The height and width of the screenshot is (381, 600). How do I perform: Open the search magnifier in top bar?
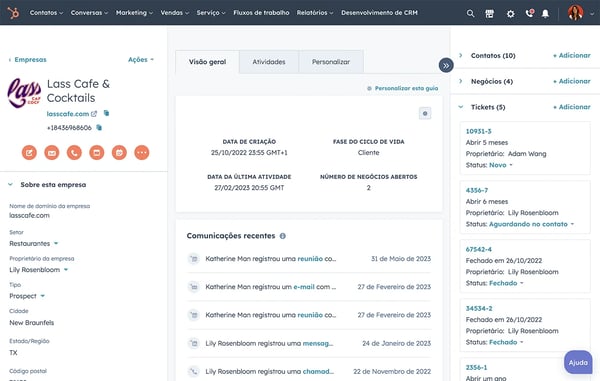pos(470,13)
